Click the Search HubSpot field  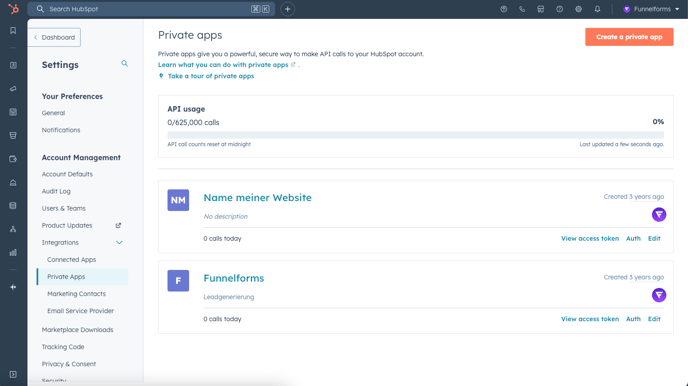point(151,9)
